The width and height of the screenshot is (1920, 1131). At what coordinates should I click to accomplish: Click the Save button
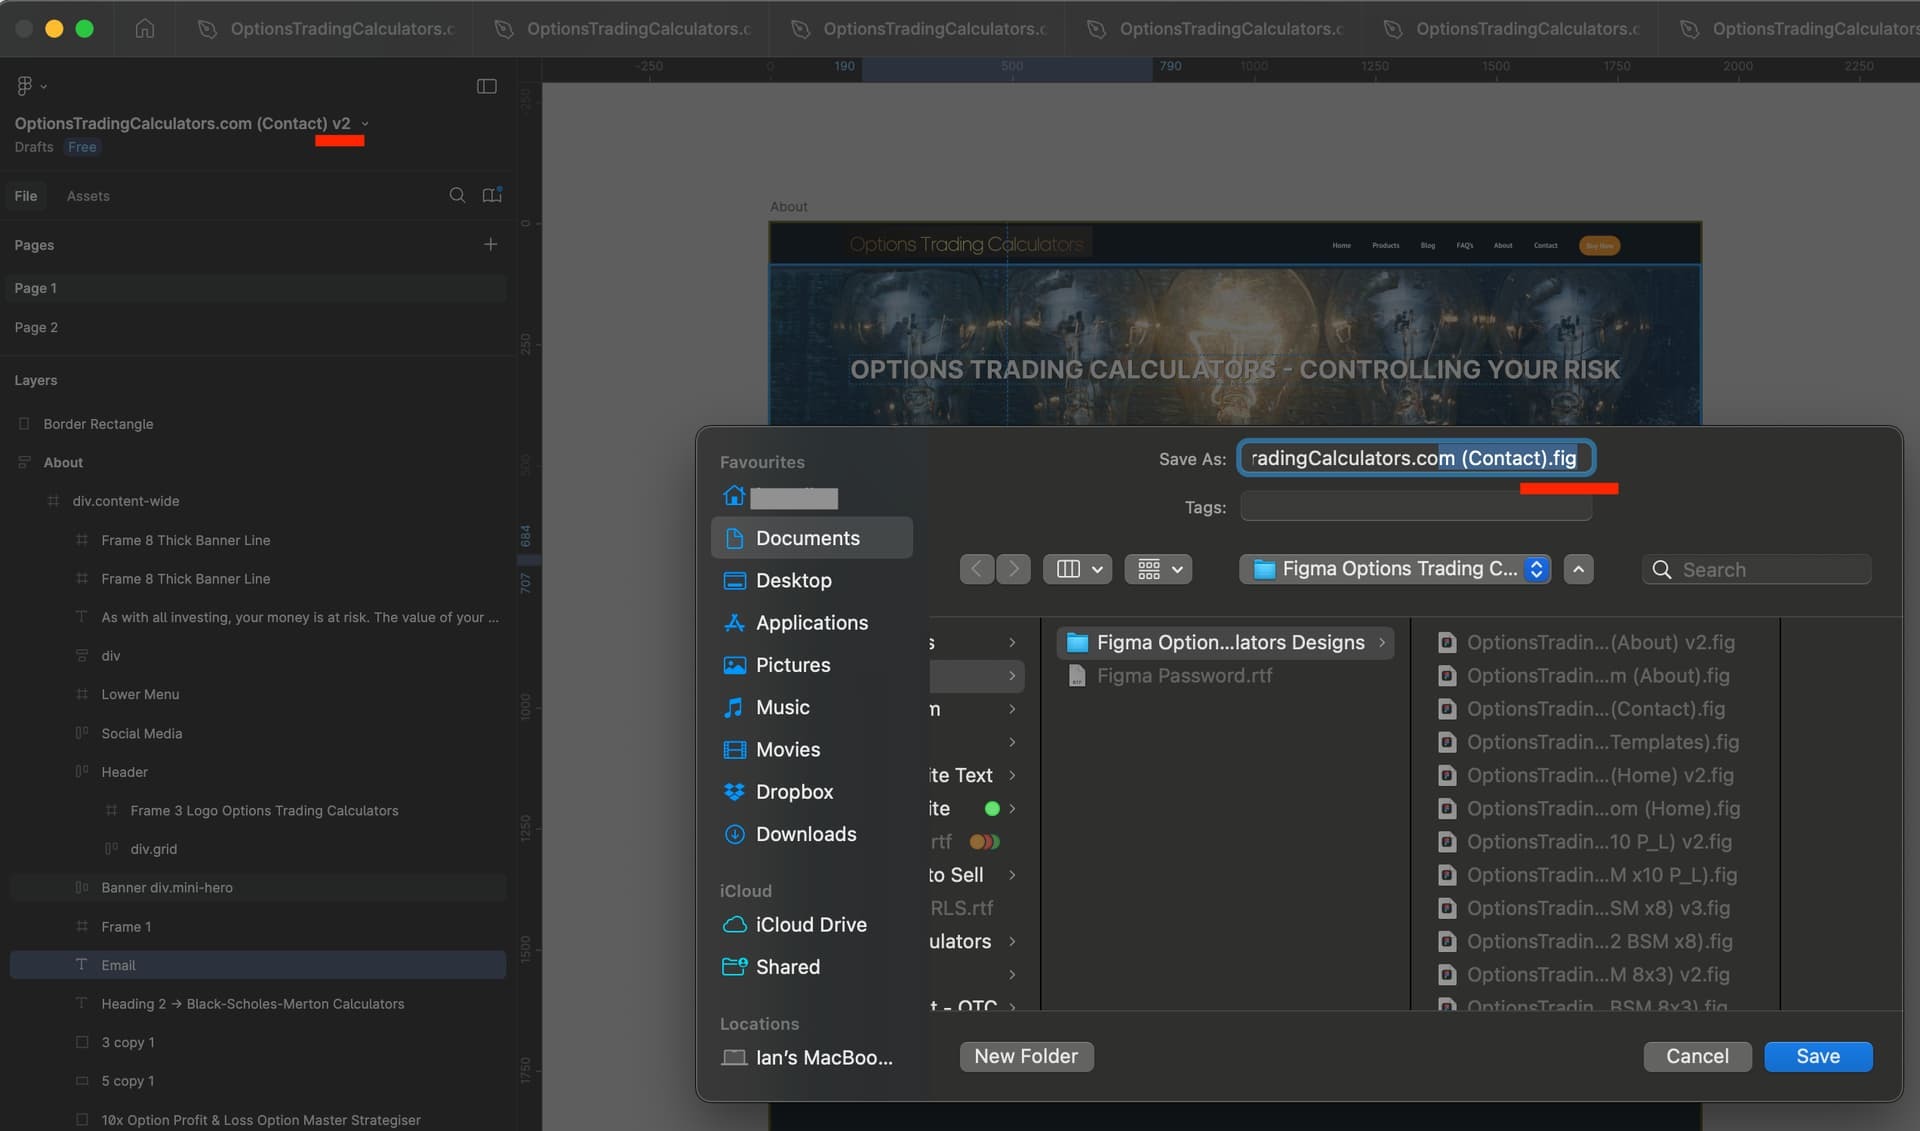pyautogui.click(x=1818, y=1056)
